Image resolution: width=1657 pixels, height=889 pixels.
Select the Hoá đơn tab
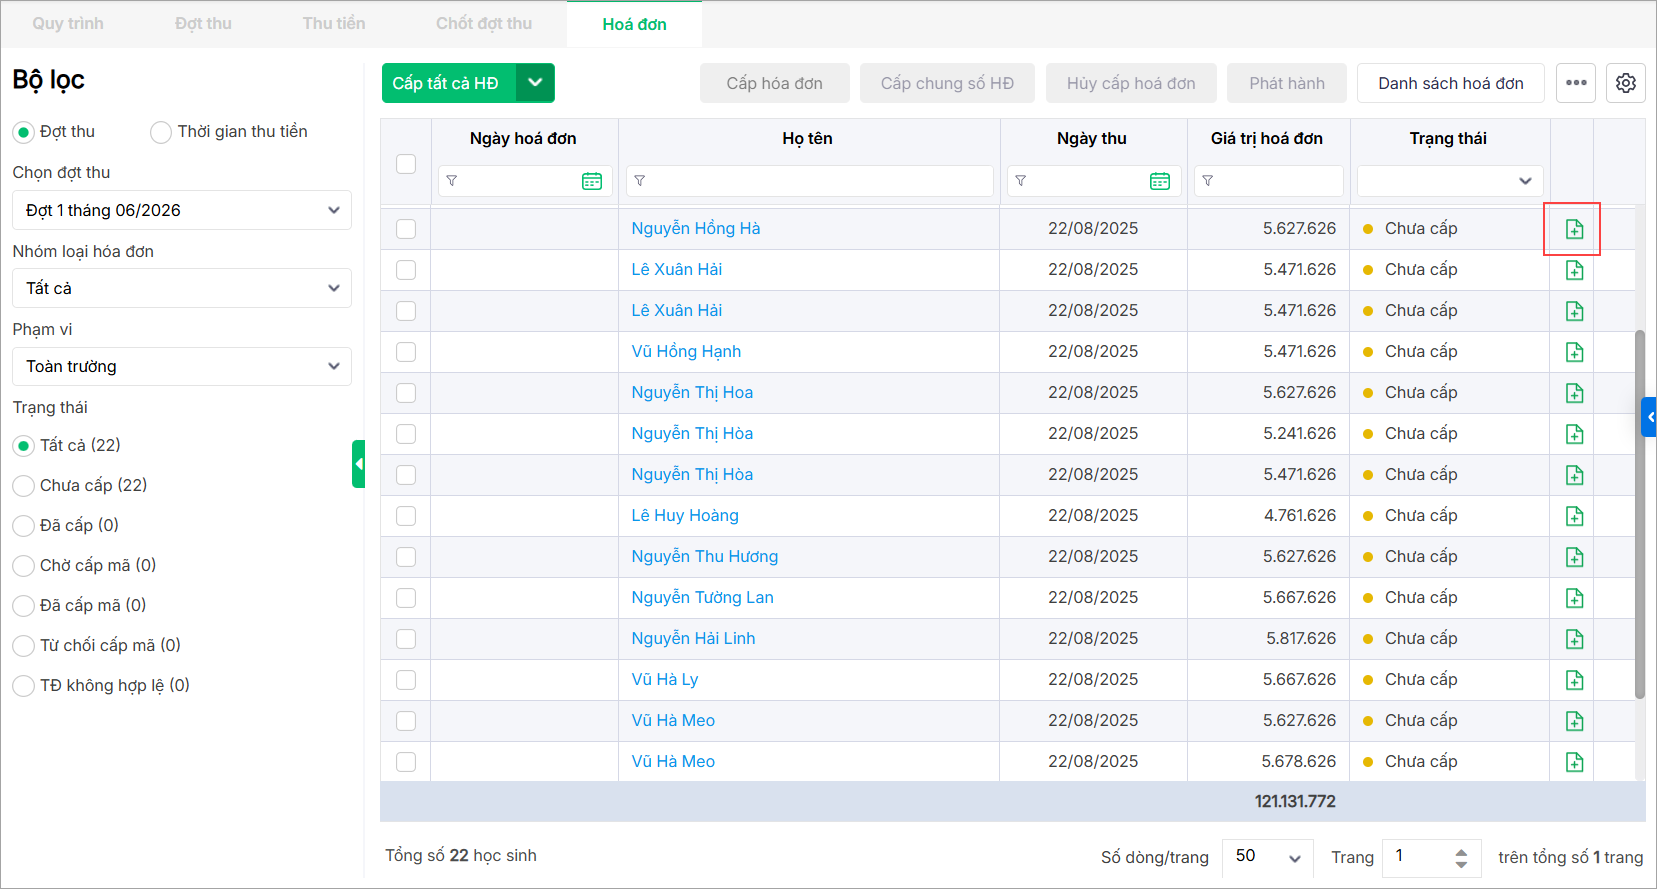coord(634,24)
